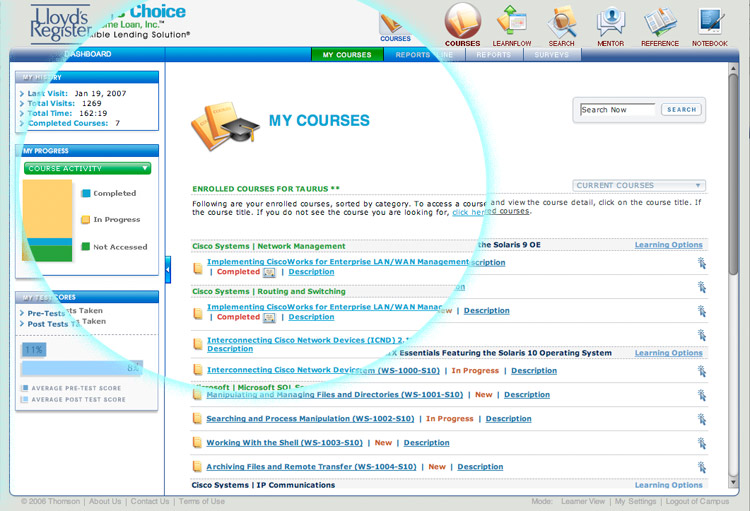Screen dimensions: 750x511
Task: Click the arrow beside Completed Courses
Action: (22, 123)
